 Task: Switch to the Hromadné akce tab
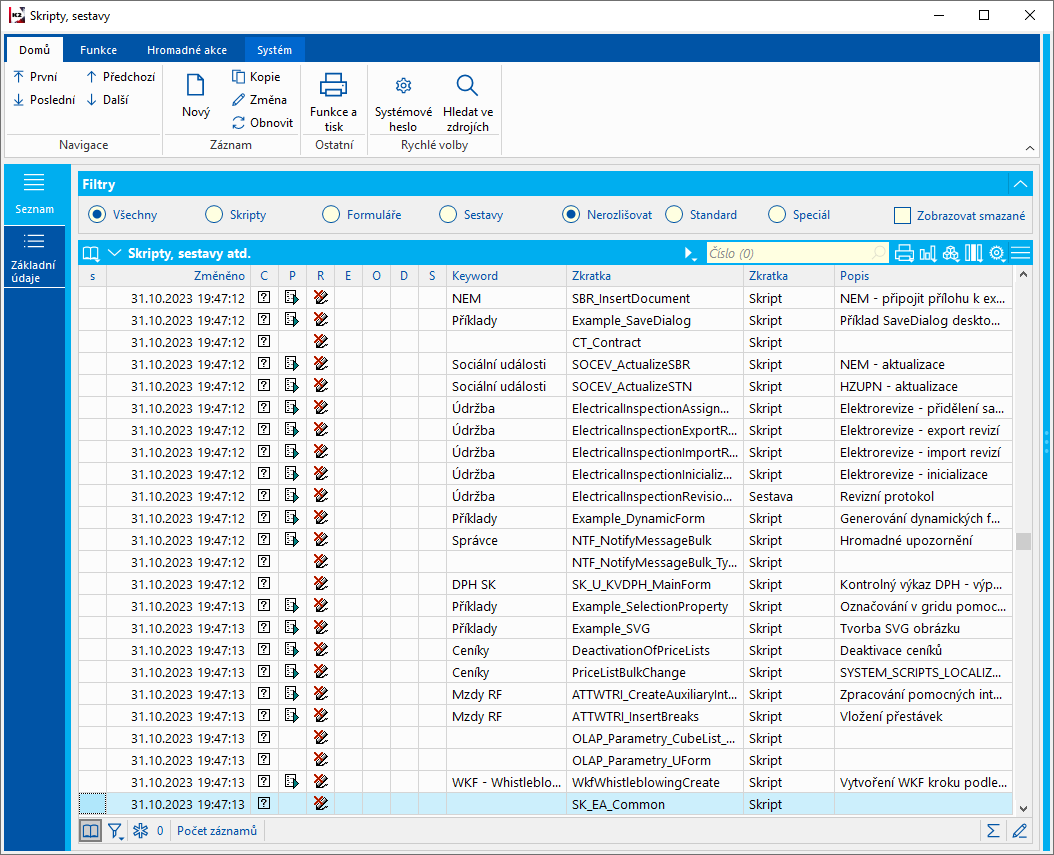(186, 50)
